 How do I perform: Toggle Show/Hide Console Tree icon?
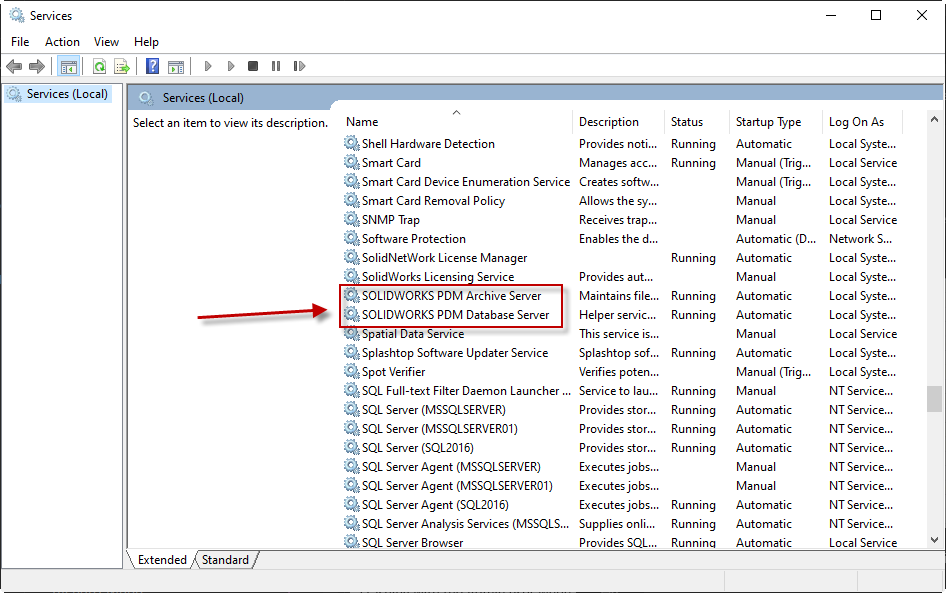click(x=69, y=66)
